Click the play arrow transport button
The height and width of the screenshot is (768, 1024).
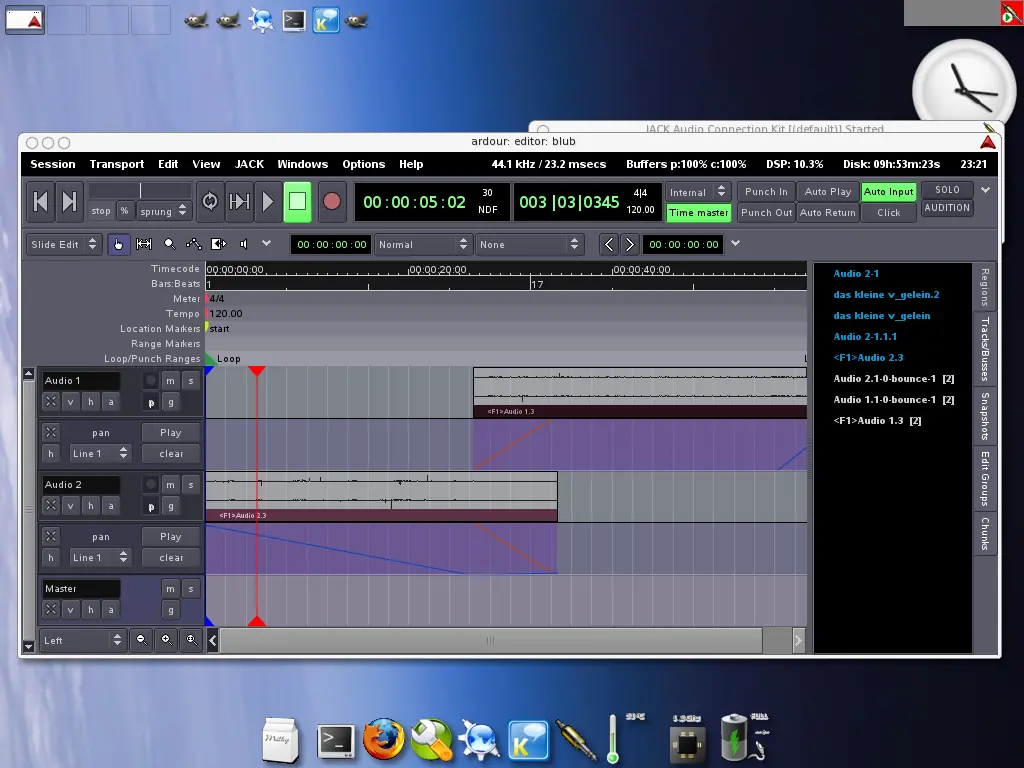click(x=268, y=201)
